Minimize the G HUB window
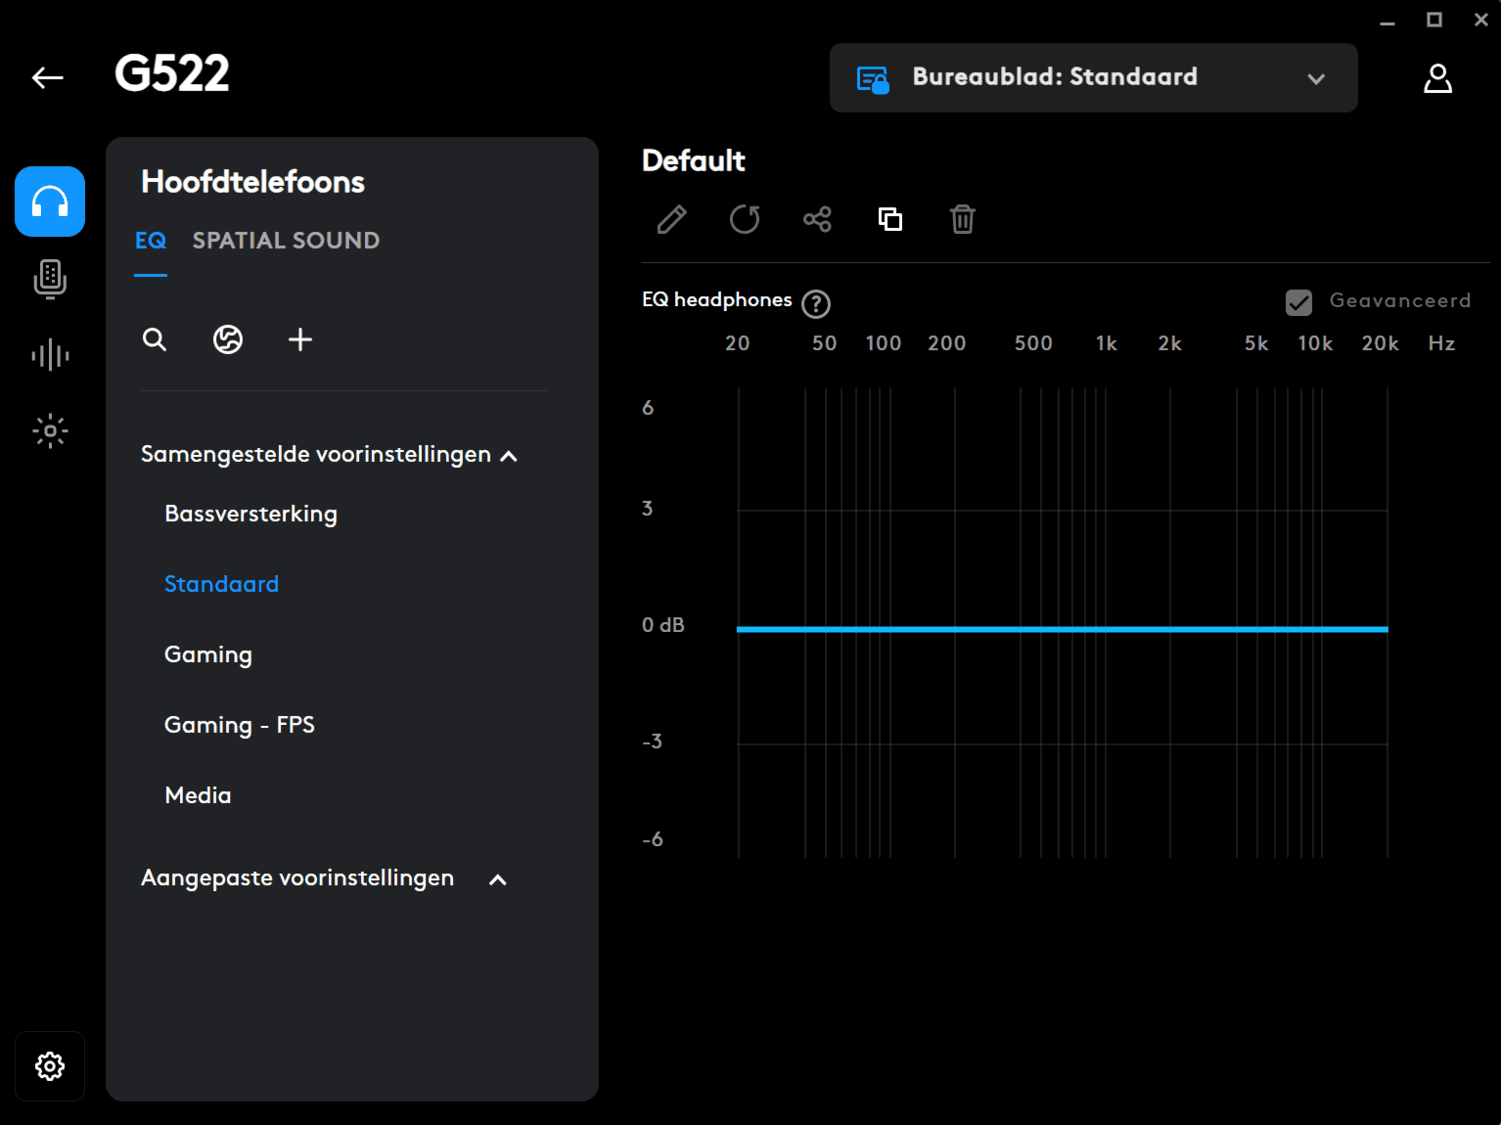The image size is (1501, 1125). click(x=1387, y=21)
